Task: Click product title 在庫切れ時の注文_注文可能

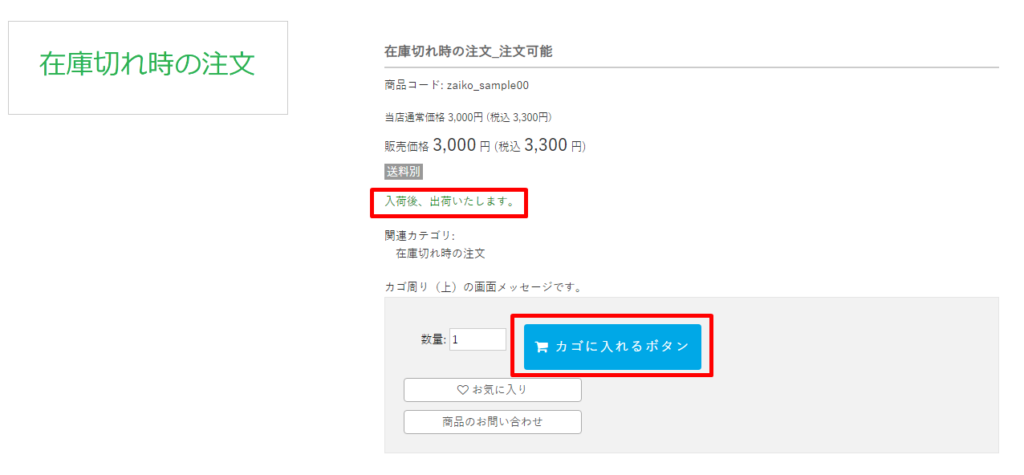Action: [468, 51]
